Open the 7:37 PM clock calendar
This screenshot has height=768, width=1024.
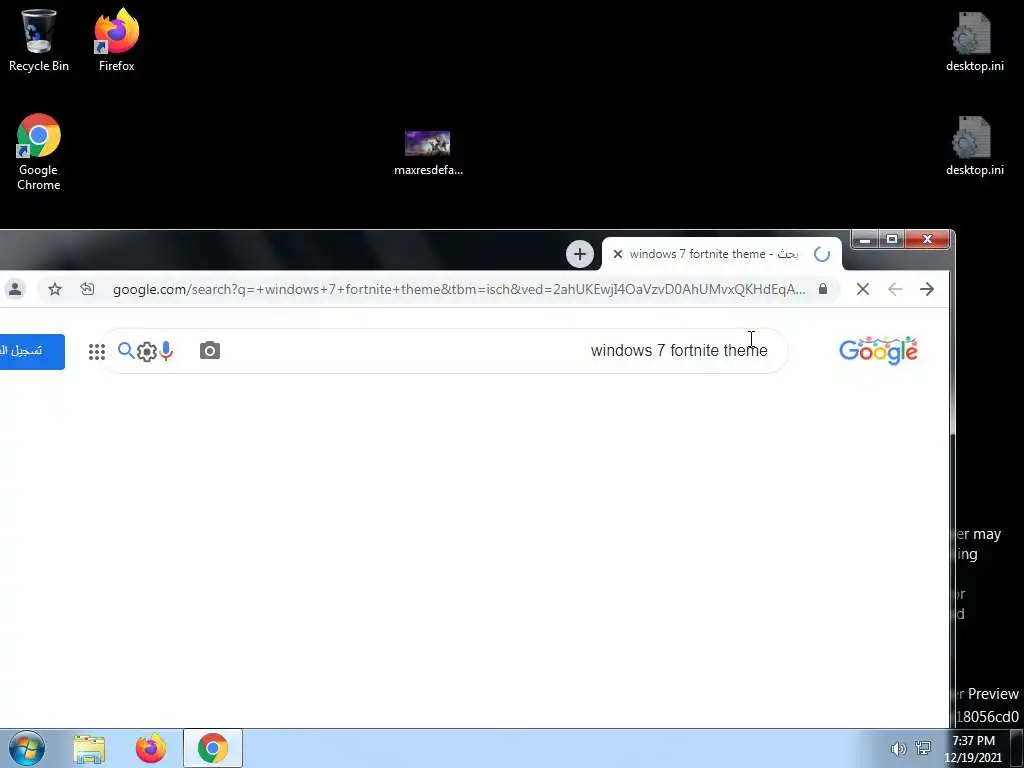coord(973,749)
